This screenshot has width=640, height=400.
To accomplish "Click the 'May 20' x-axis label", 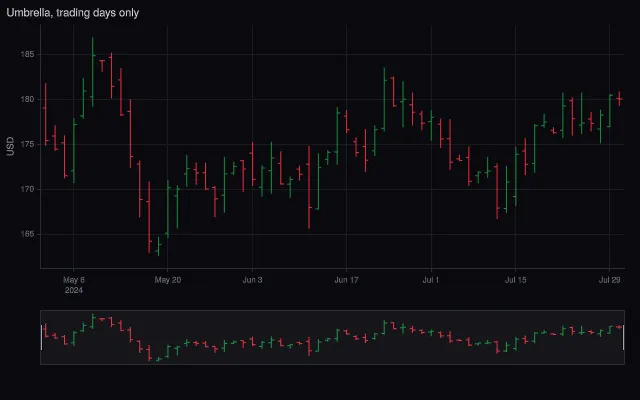I will tap(167, 280).
